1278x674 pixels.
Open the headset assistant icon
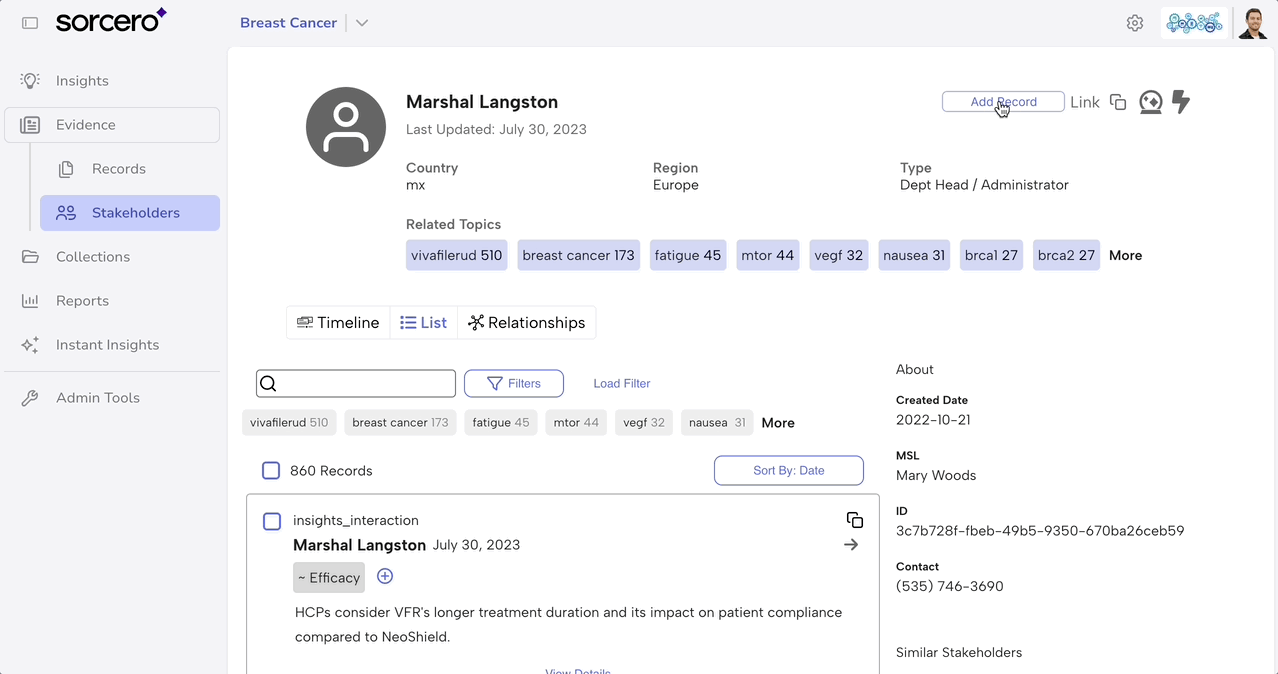1151,102
